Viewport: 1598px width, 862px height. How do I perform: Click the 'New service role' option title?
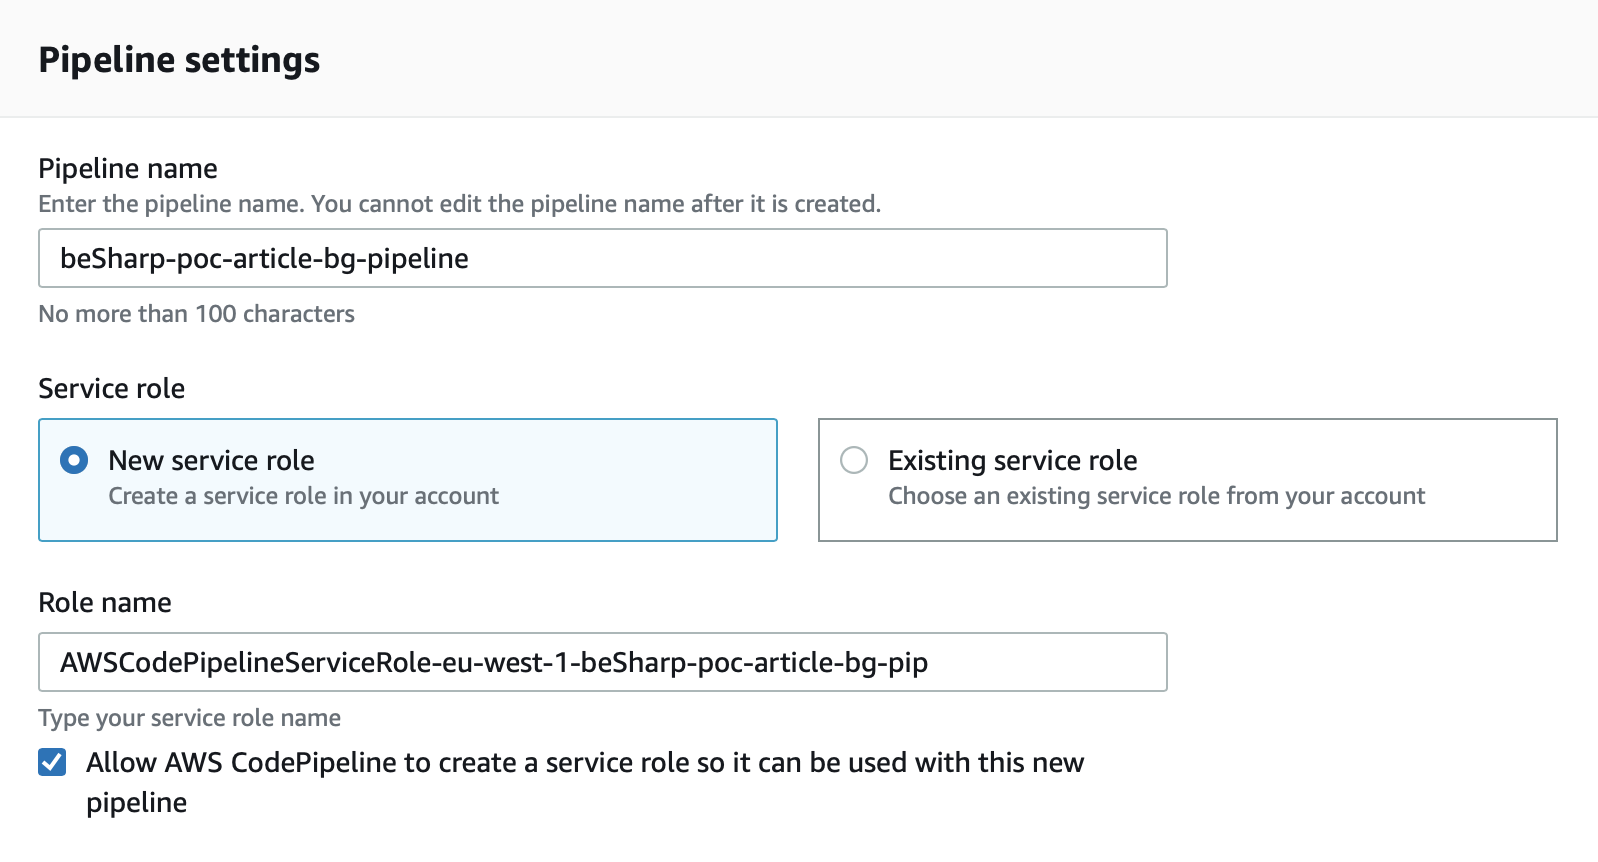pos(211,460)
